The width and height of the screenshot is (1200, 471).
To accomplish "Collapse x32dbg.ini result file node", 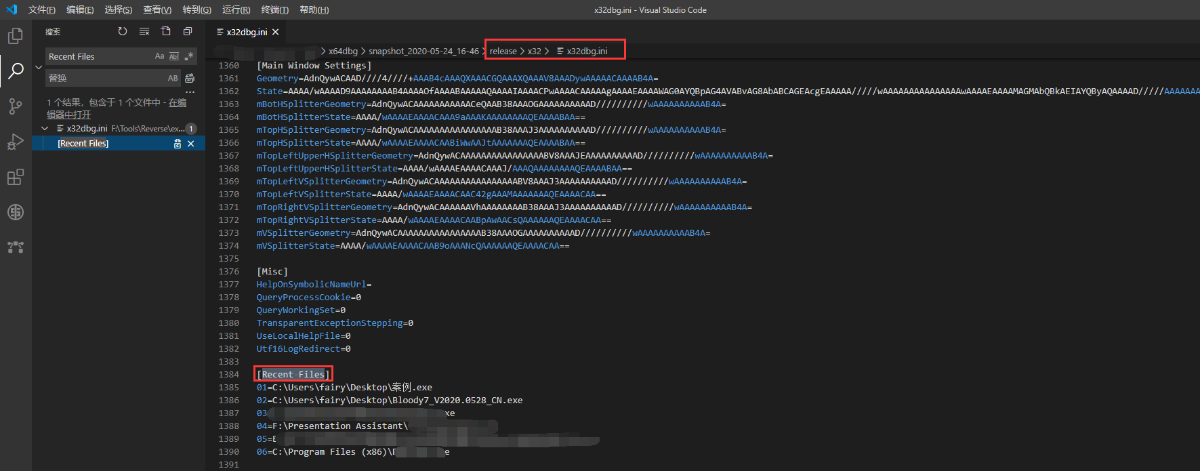I will 45,129.
